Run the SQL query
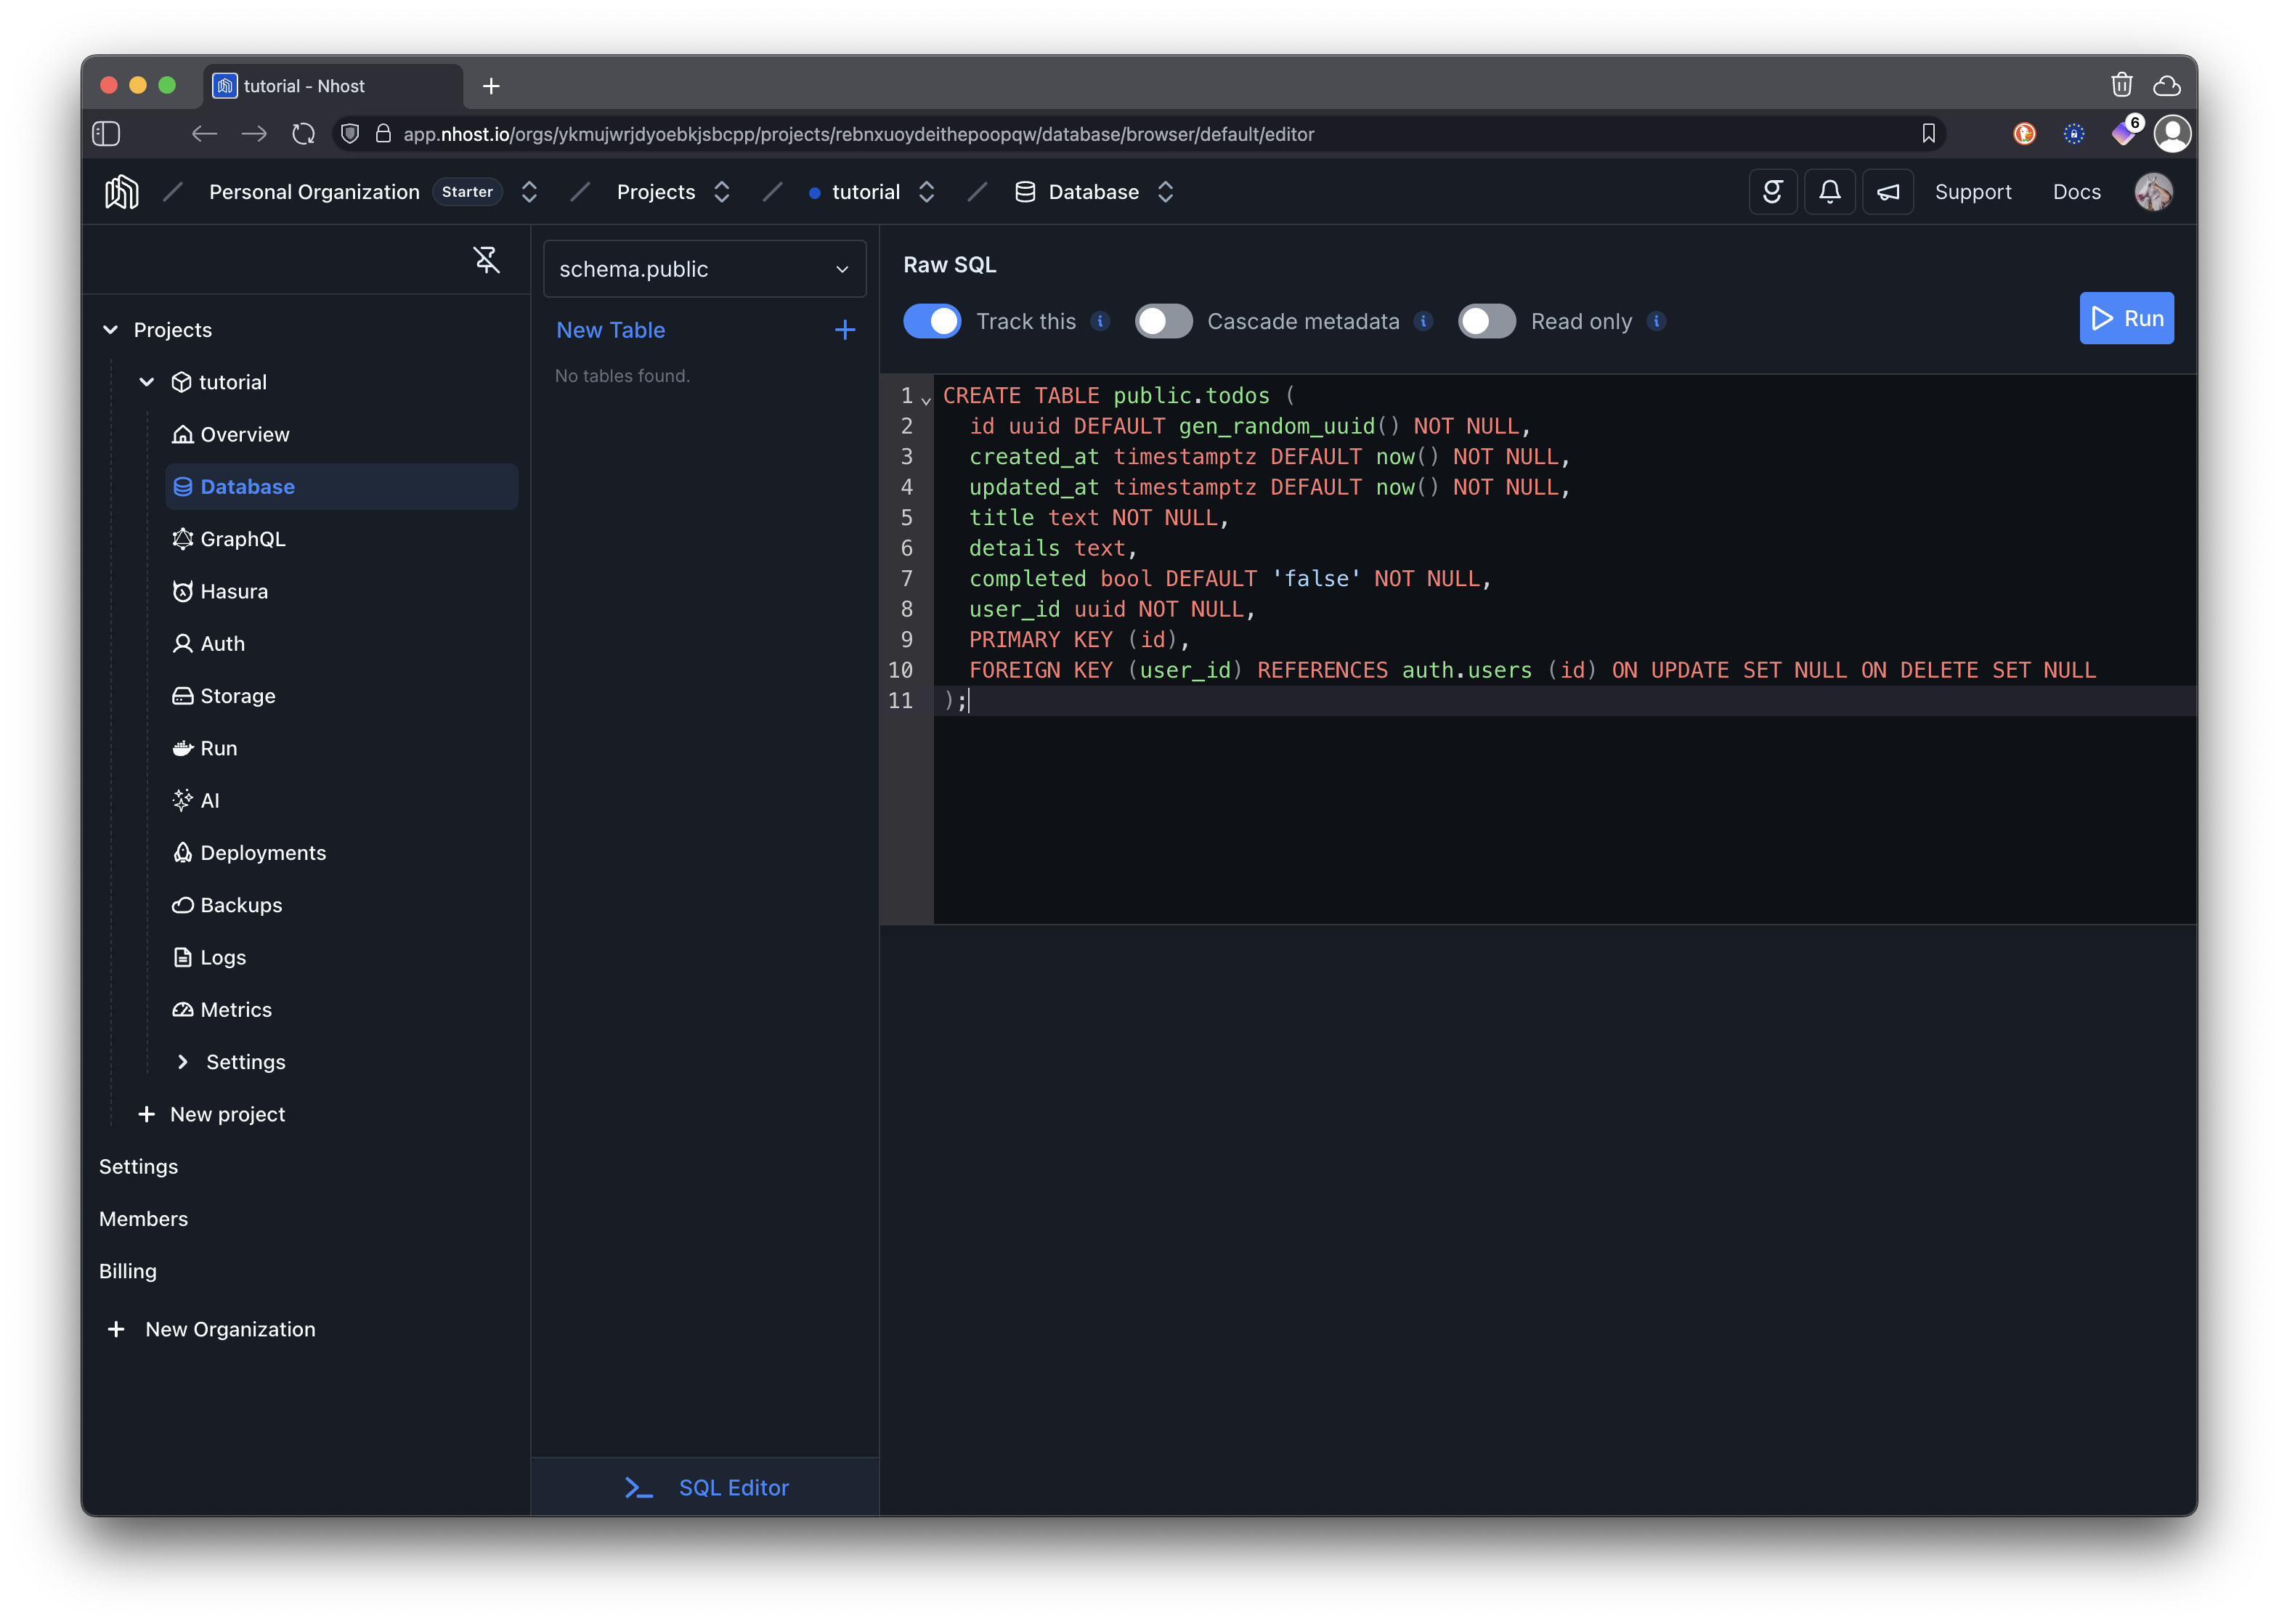Viewport: 2279px width, 1624px height. point(2126,318)
